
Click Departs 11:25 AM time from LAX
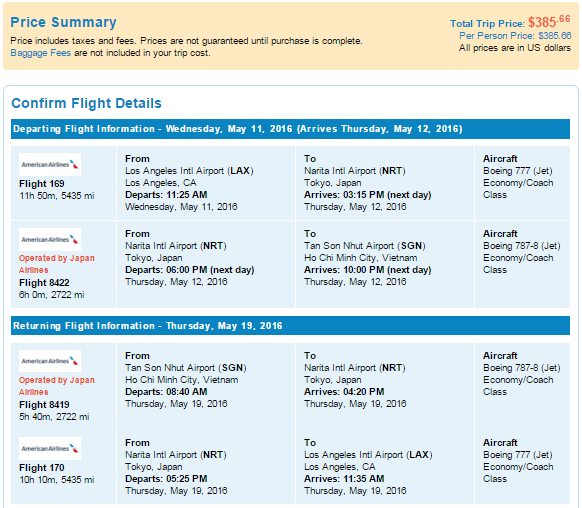[166, 195]
